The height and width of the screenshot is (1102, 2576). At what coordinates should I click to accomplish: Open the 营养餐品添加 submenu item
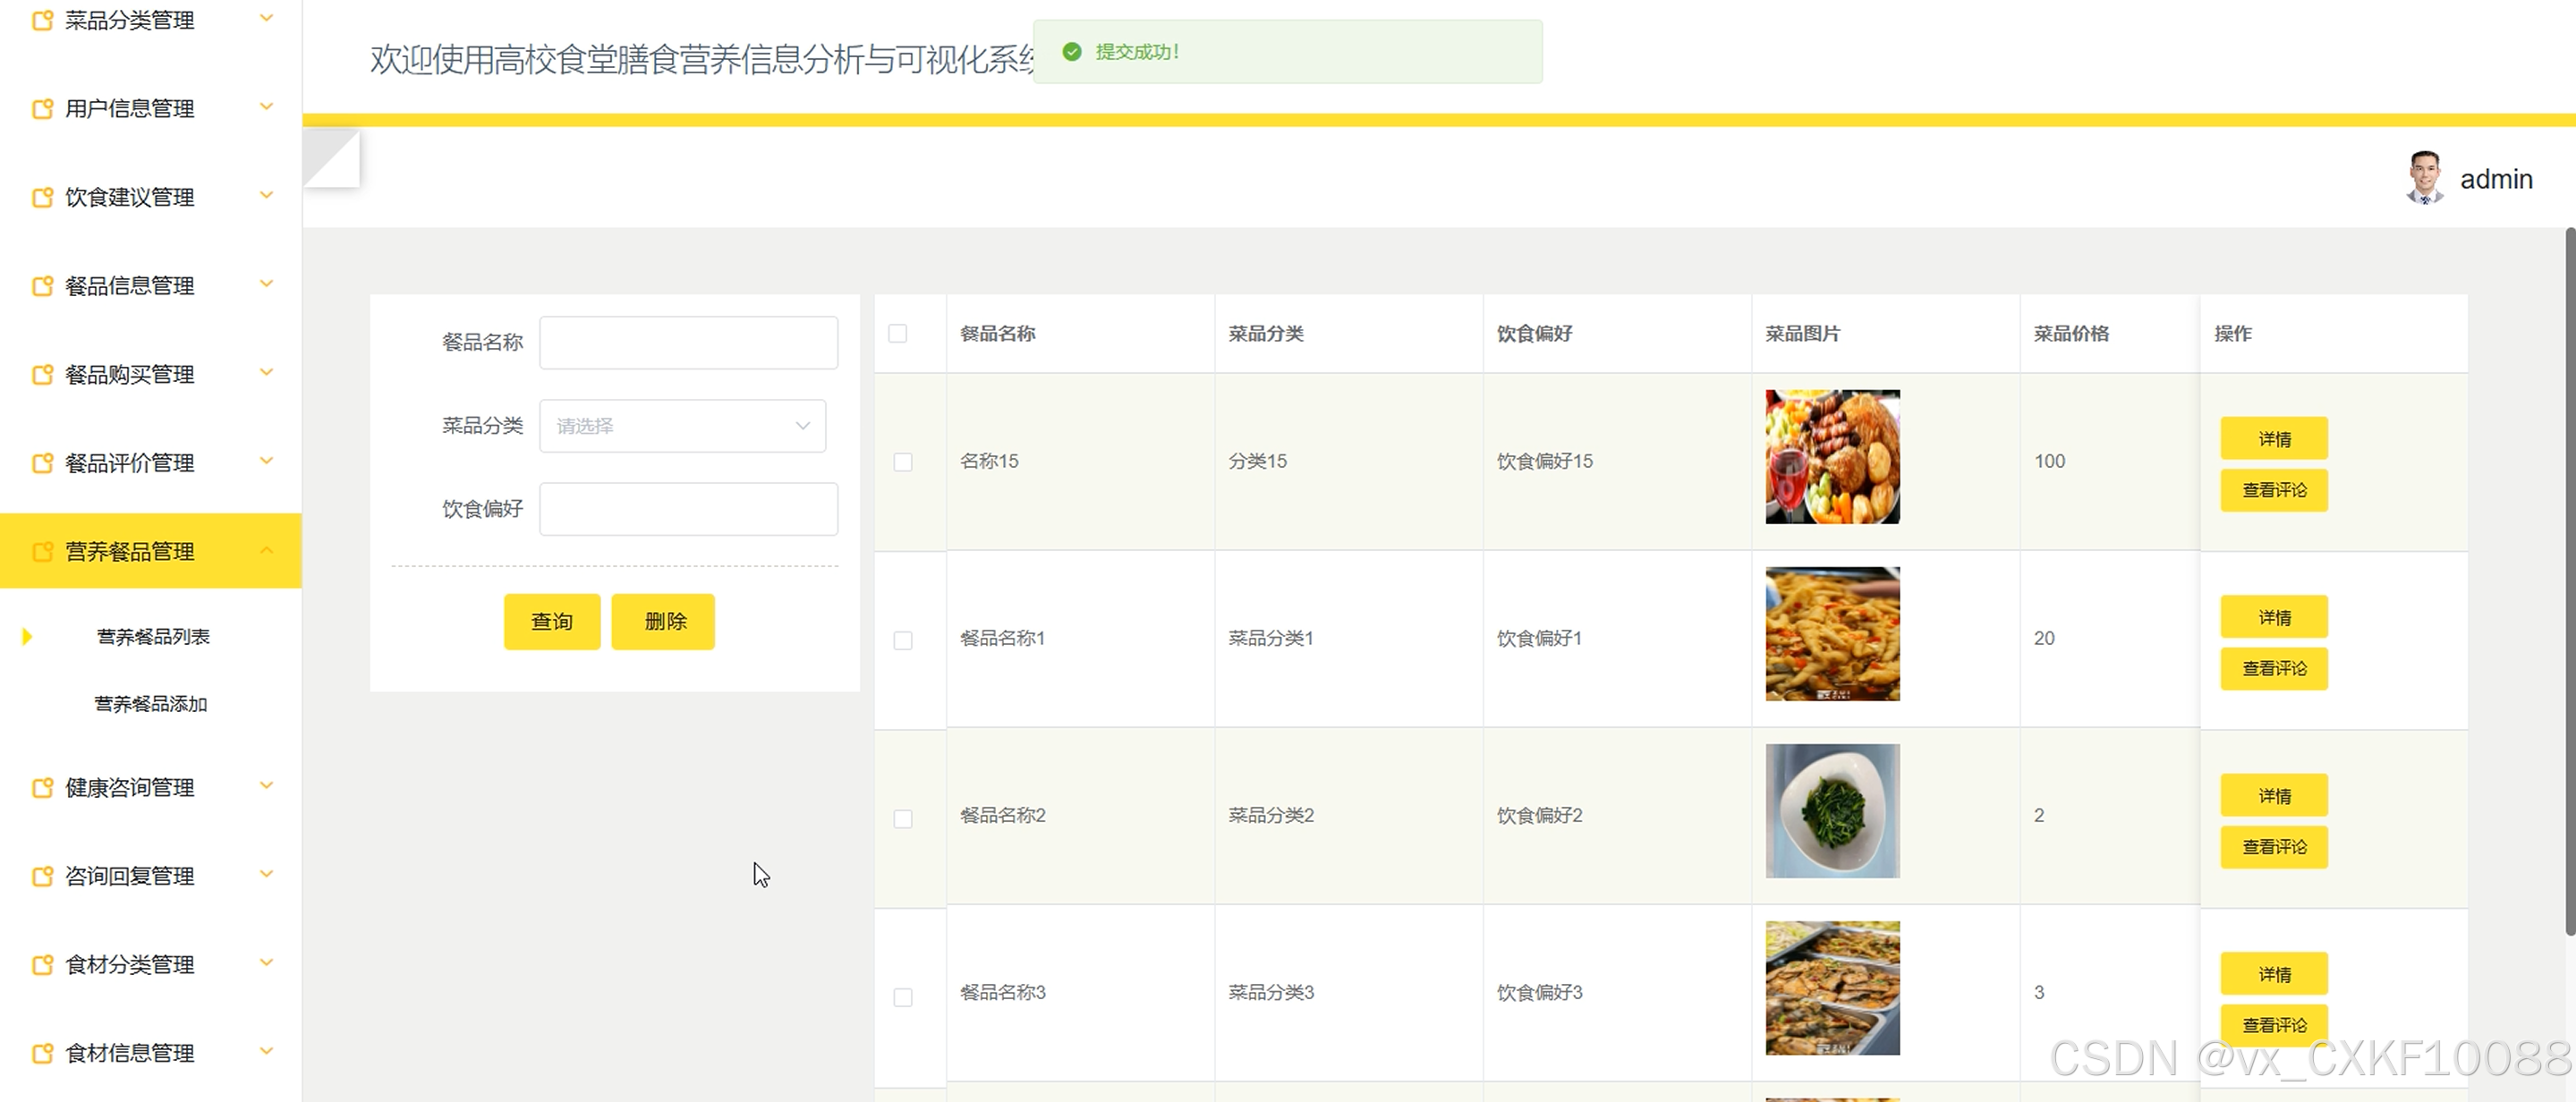[151, 704]
